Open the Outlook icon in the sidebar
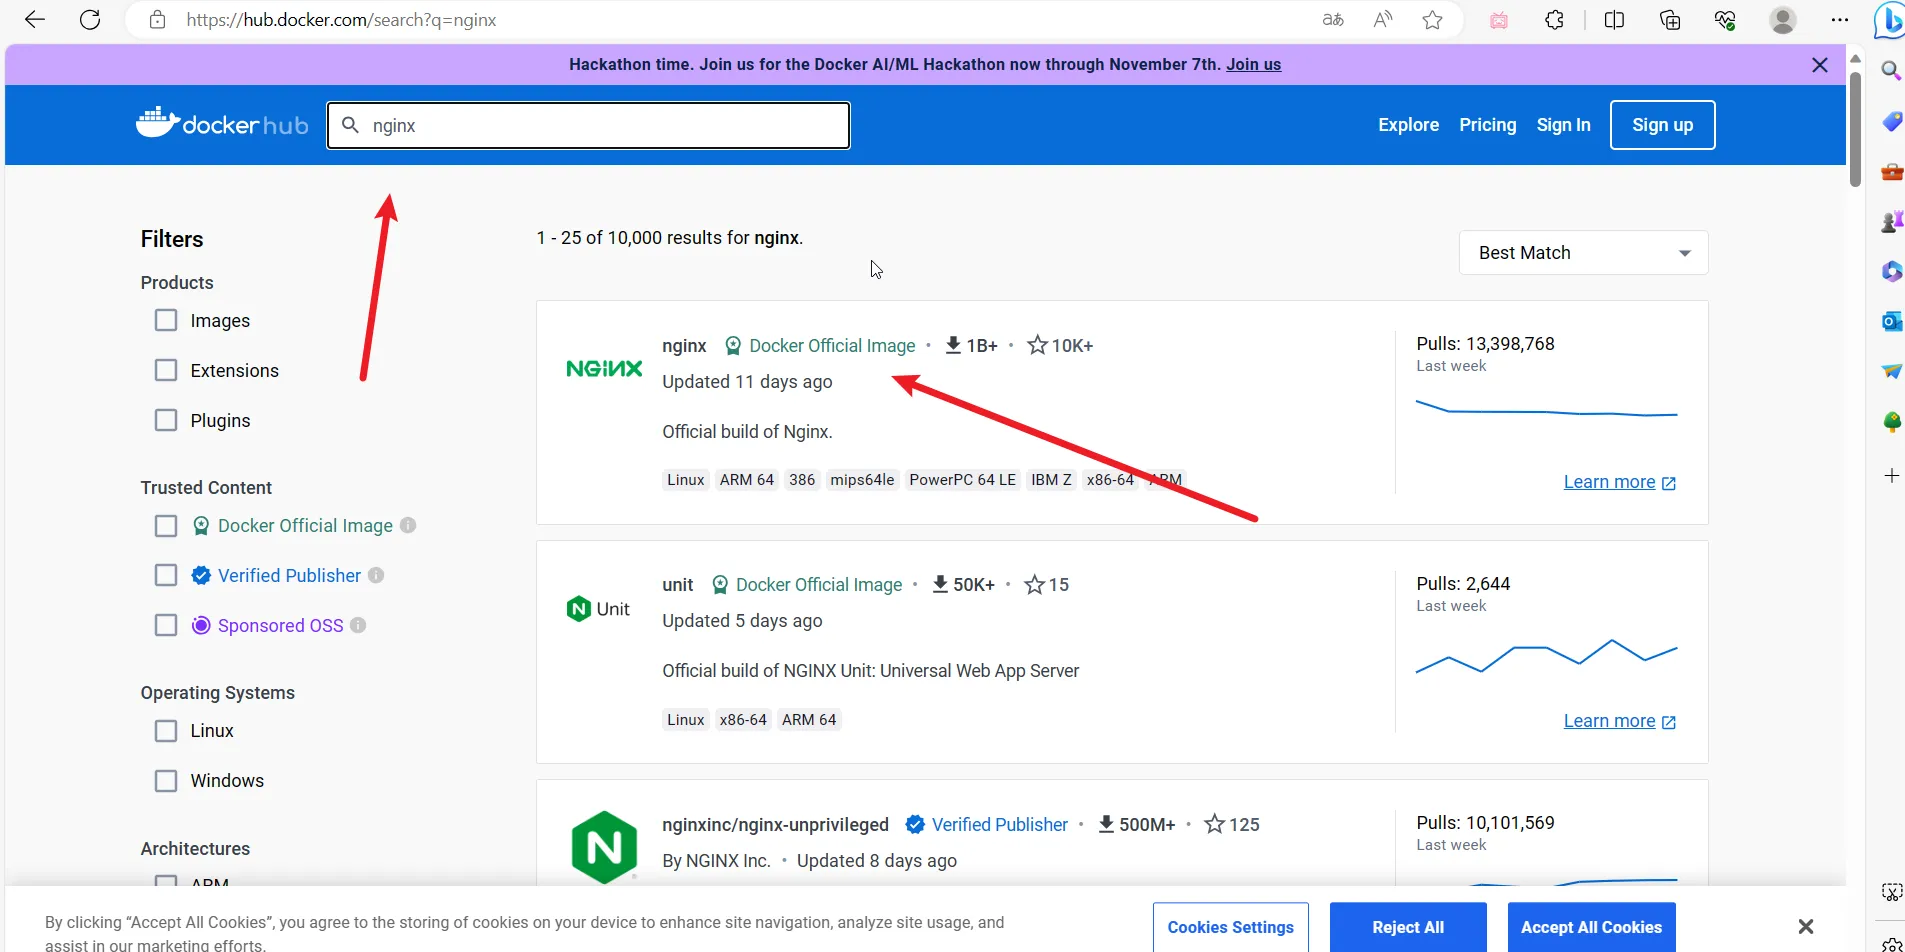 click(1891, 321)
